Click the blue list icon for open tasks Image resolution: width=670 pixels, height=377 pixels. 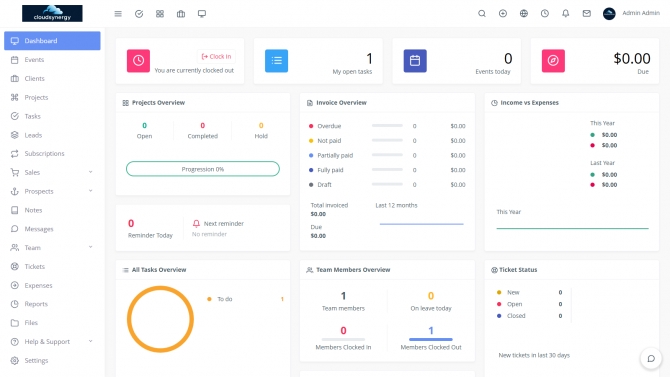click(276, 61)
